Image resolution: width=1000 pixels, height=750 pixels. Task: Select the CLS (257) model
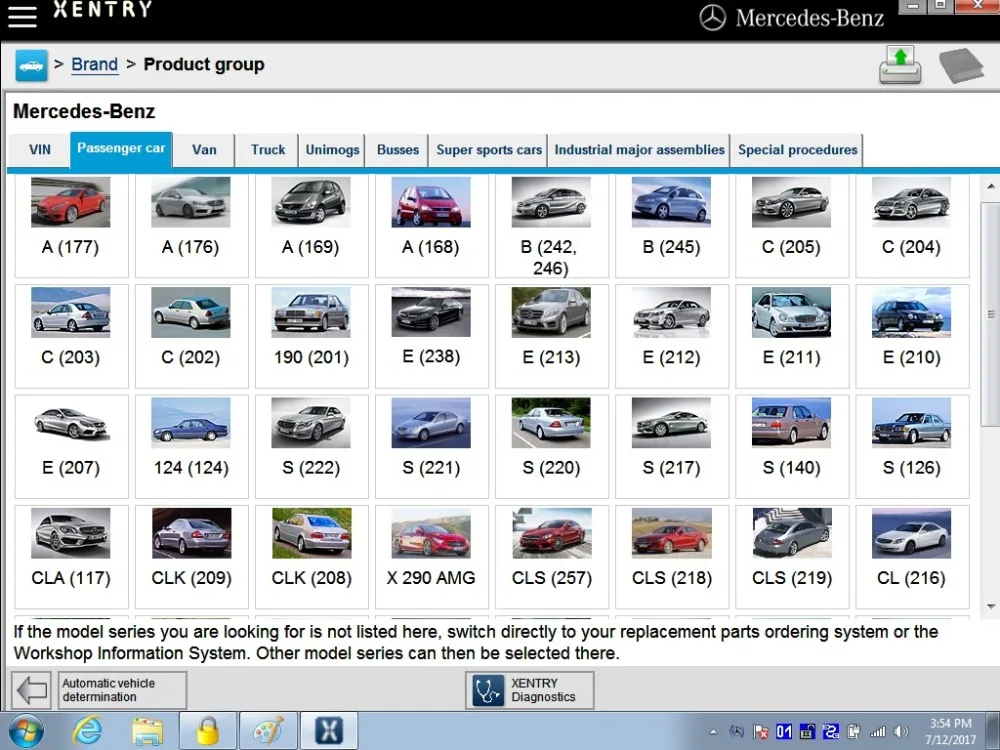tap(552, 557)
